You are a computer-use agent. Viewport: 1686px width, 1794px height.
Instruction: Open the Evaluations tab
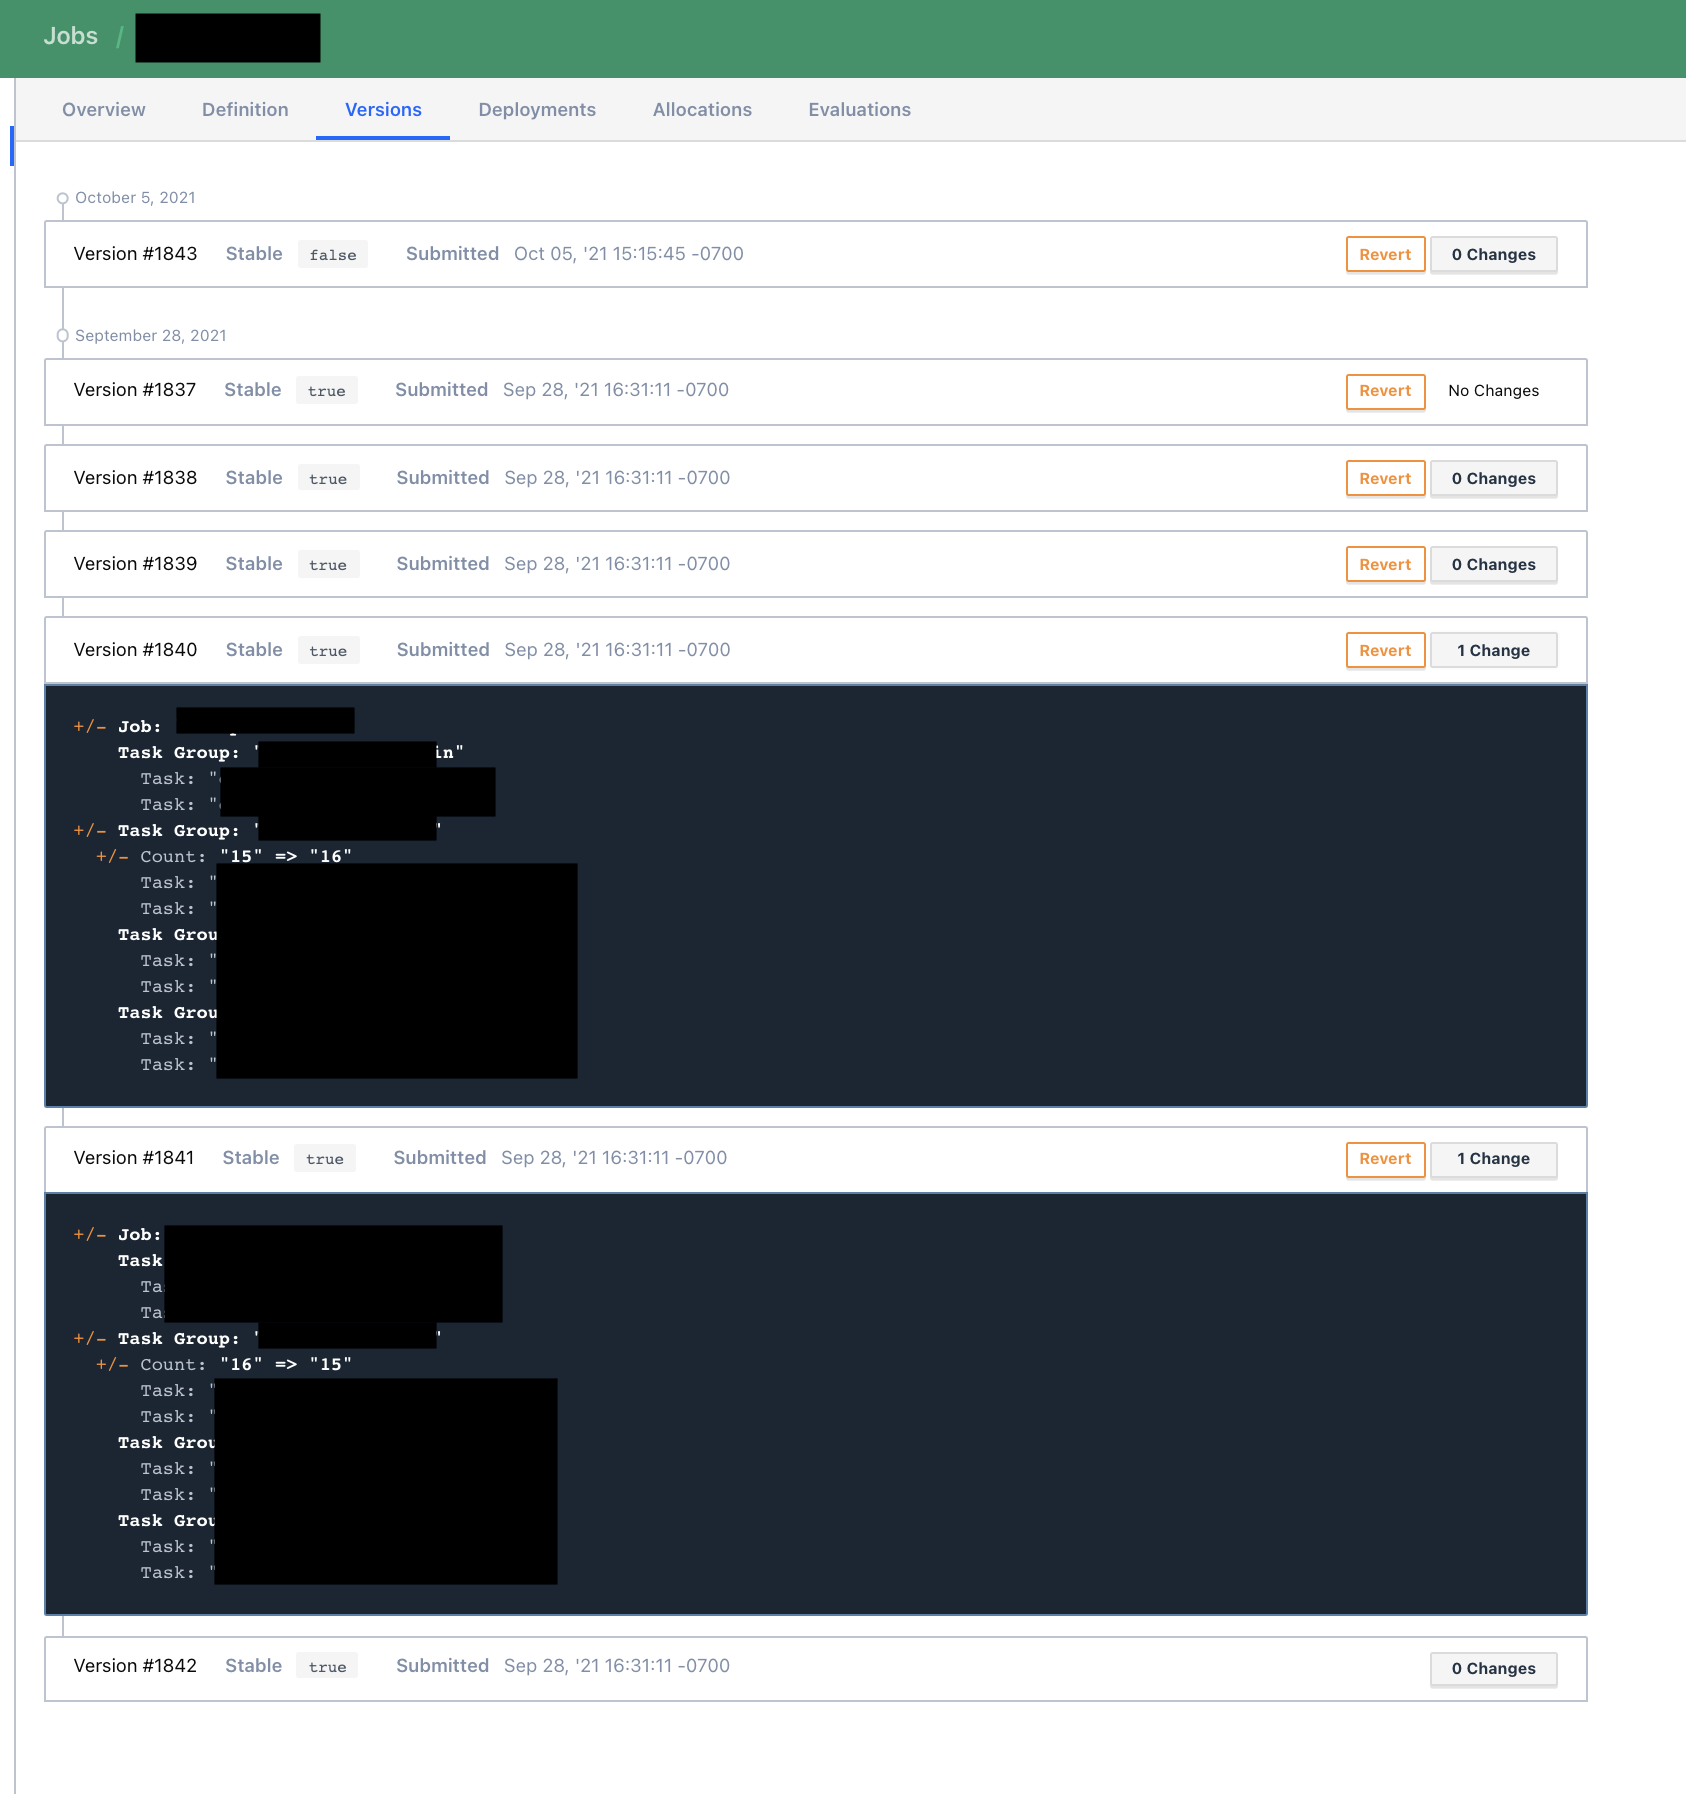(860, 110)
